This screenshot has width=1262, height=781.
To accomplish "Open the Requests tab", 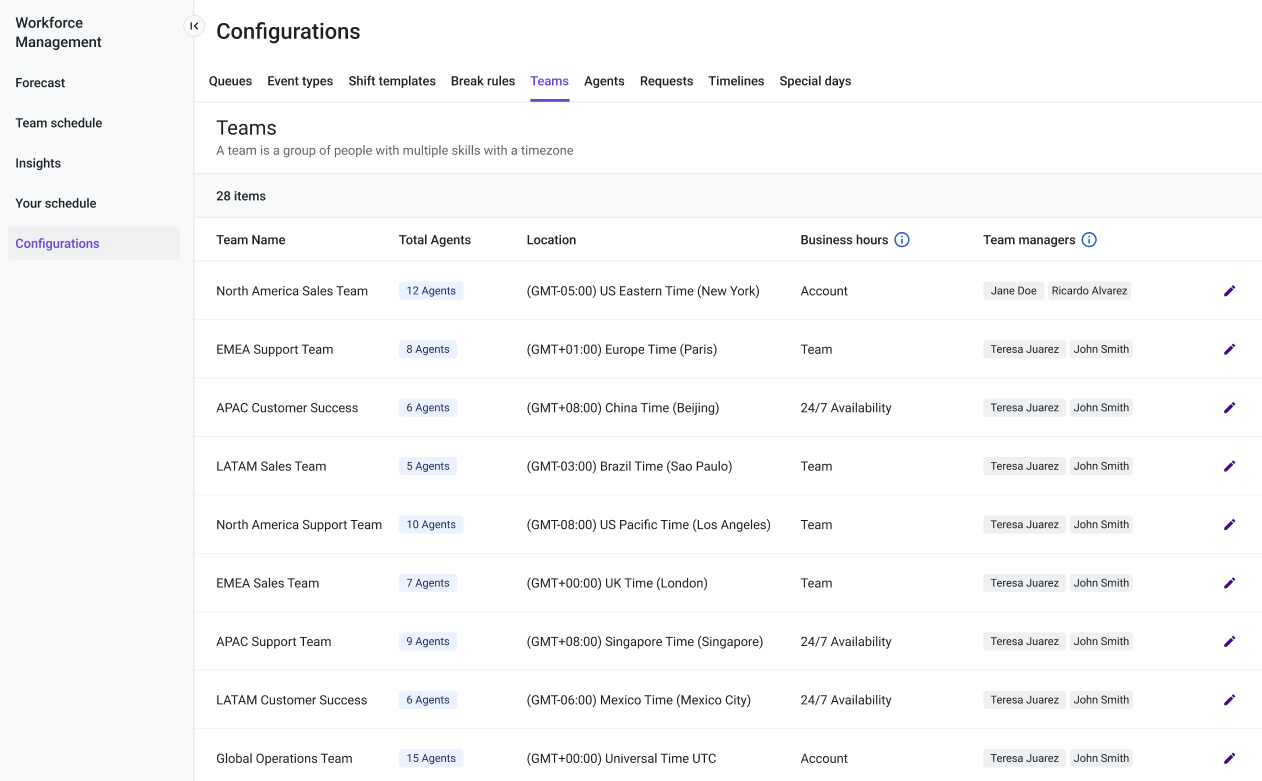I will coord(666,81).
